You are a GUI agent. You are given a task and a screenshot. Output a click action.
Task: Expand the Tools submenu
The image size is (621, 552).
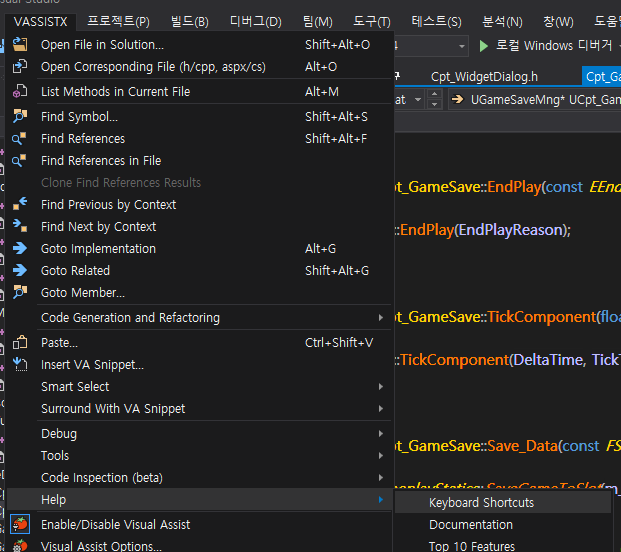click(x=200, y=455)
